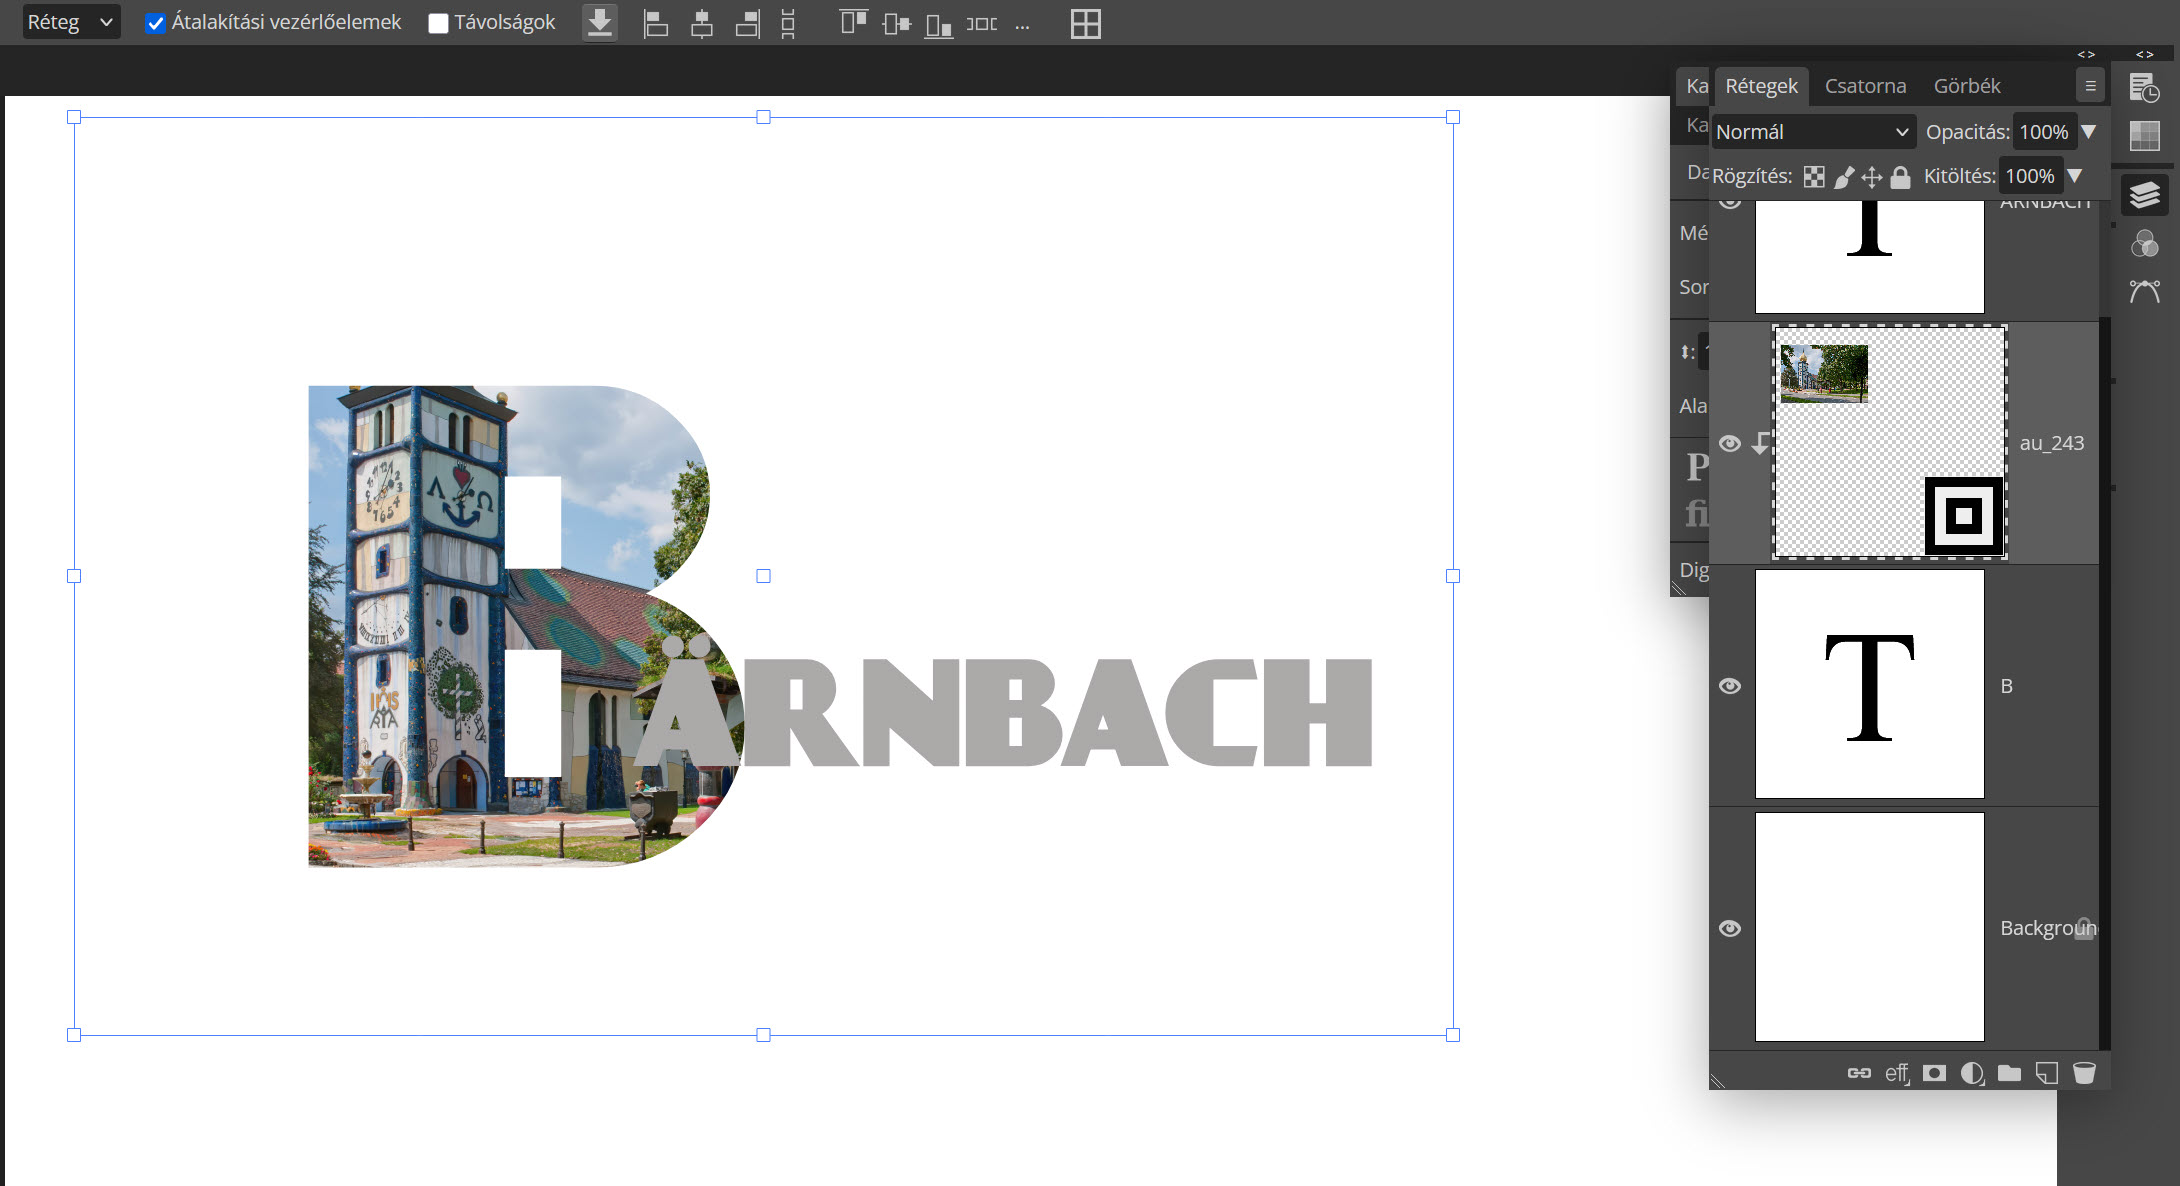Click the smart object badge on au_243 thumbnail
The image size is (2180, 1186).
point(1963,516)
